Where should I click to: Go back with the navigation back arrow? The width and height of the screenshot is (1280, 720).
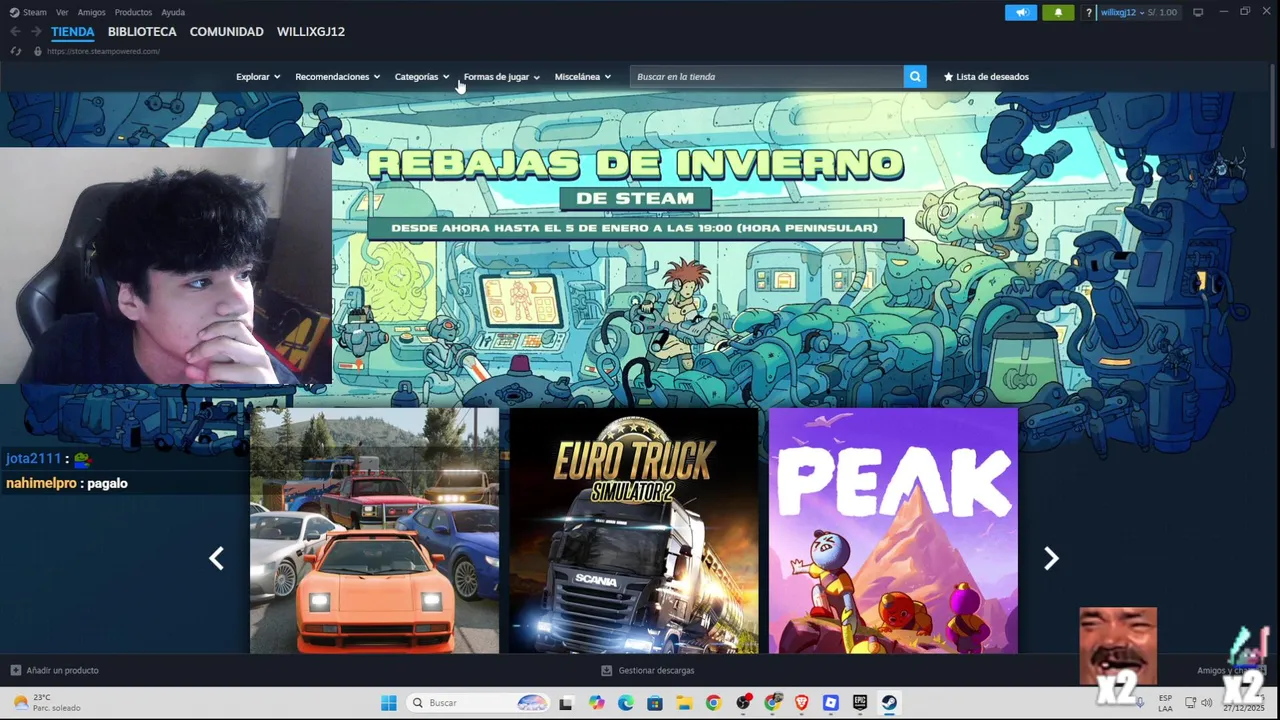[x=15, y=32]
